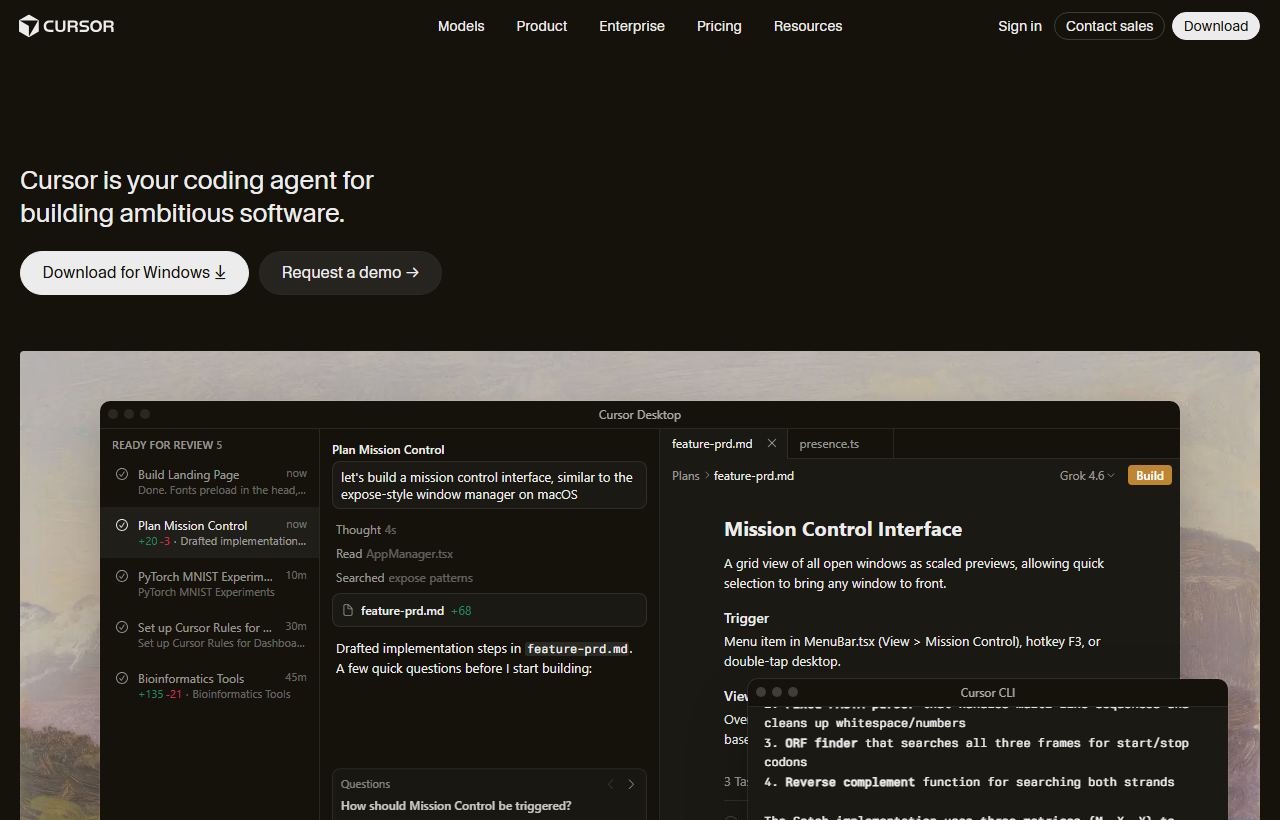
Task: Click check icon beside PyTorch MNIST Experiments
Action: 122,576
